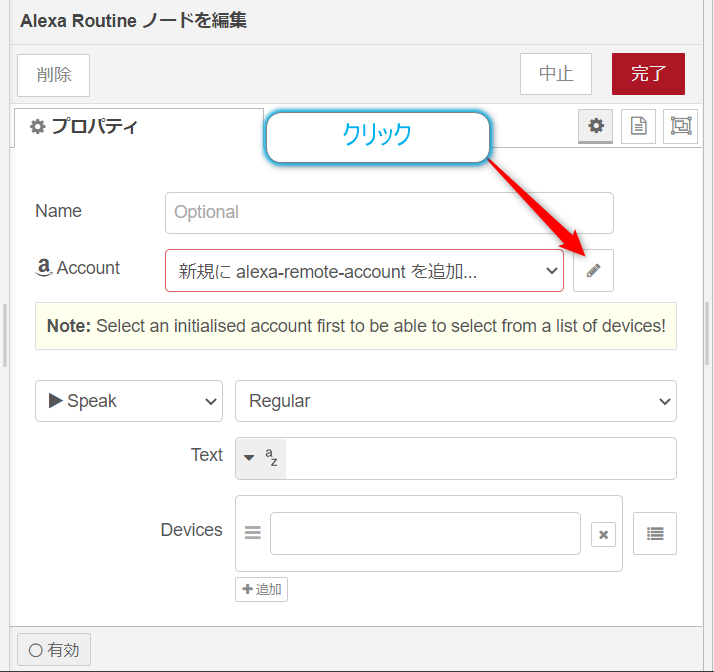The height and width of the screenshot is (672, 714).
Task: Add a device with the 追加 button
Action: [x=261, y=589]
